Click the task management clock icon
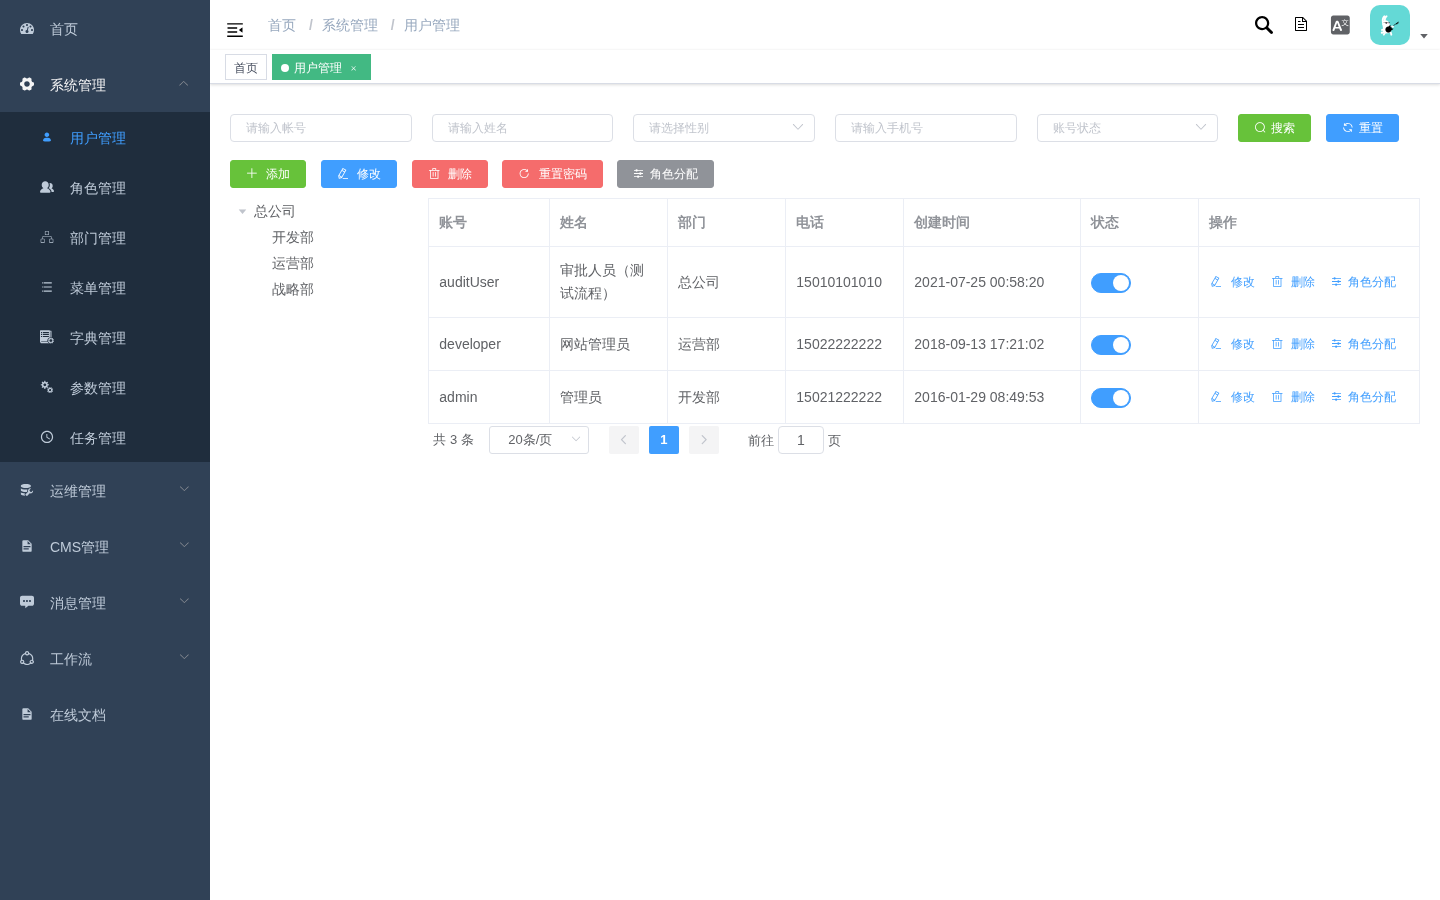 (47, 437)
